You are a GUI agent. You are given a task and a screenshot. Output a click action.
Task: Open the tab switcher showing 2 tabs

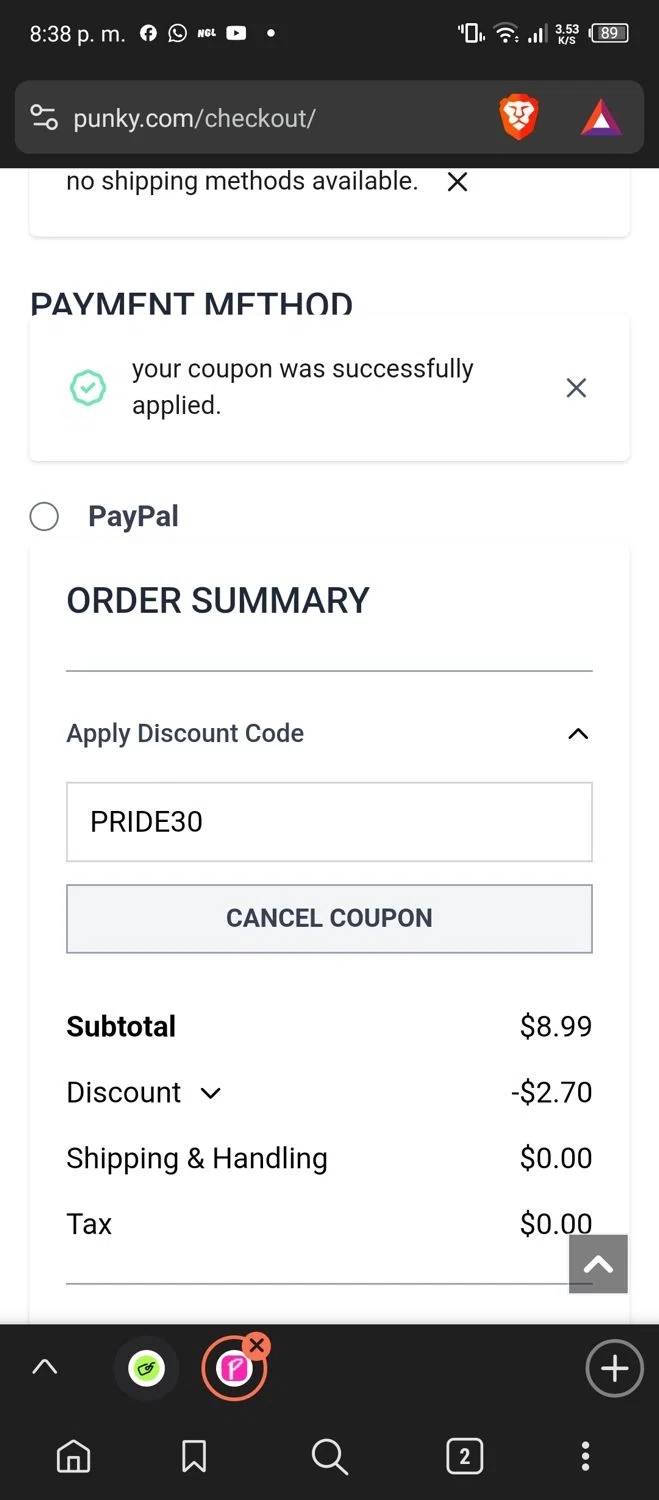point(464,1456)
